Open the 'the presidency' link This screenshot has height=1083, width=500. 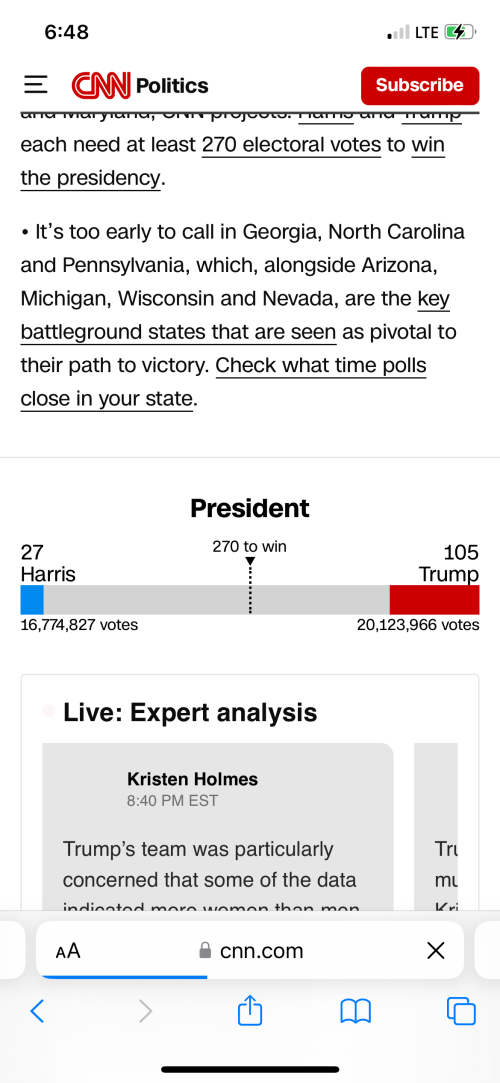click(90, 178)
